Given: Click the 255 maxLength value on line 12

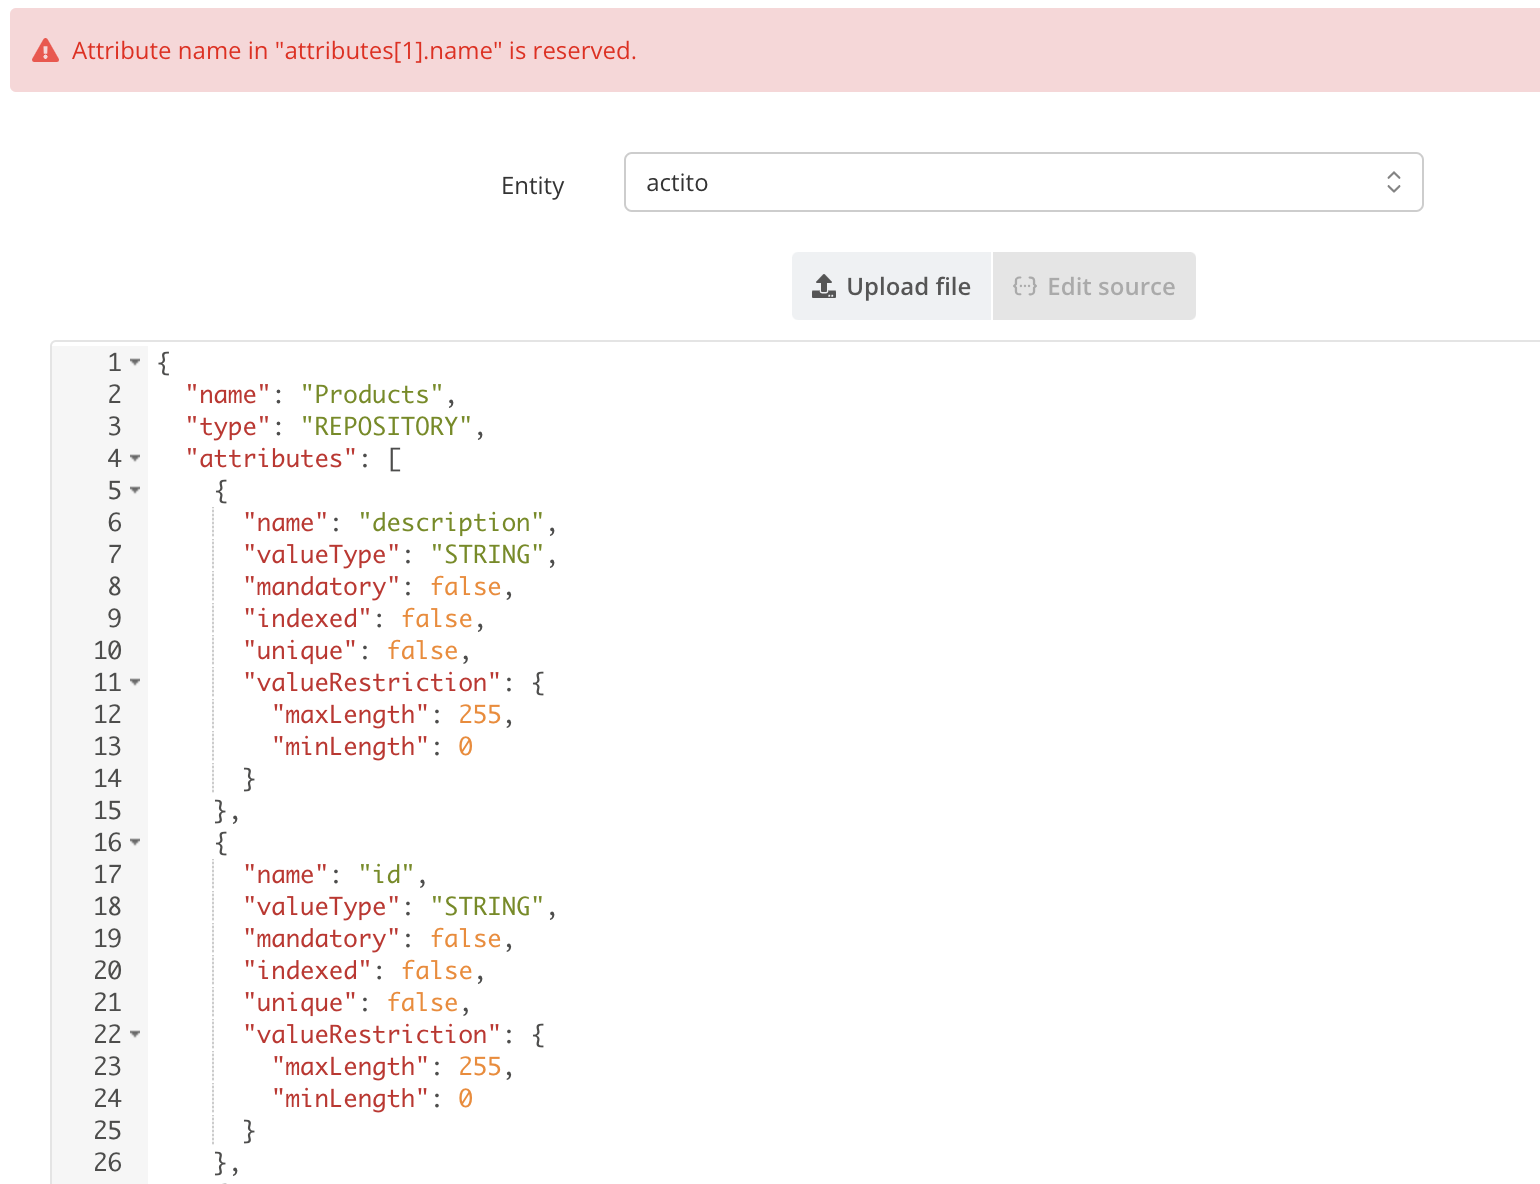Looking at the screenshot, I should 480,715.
